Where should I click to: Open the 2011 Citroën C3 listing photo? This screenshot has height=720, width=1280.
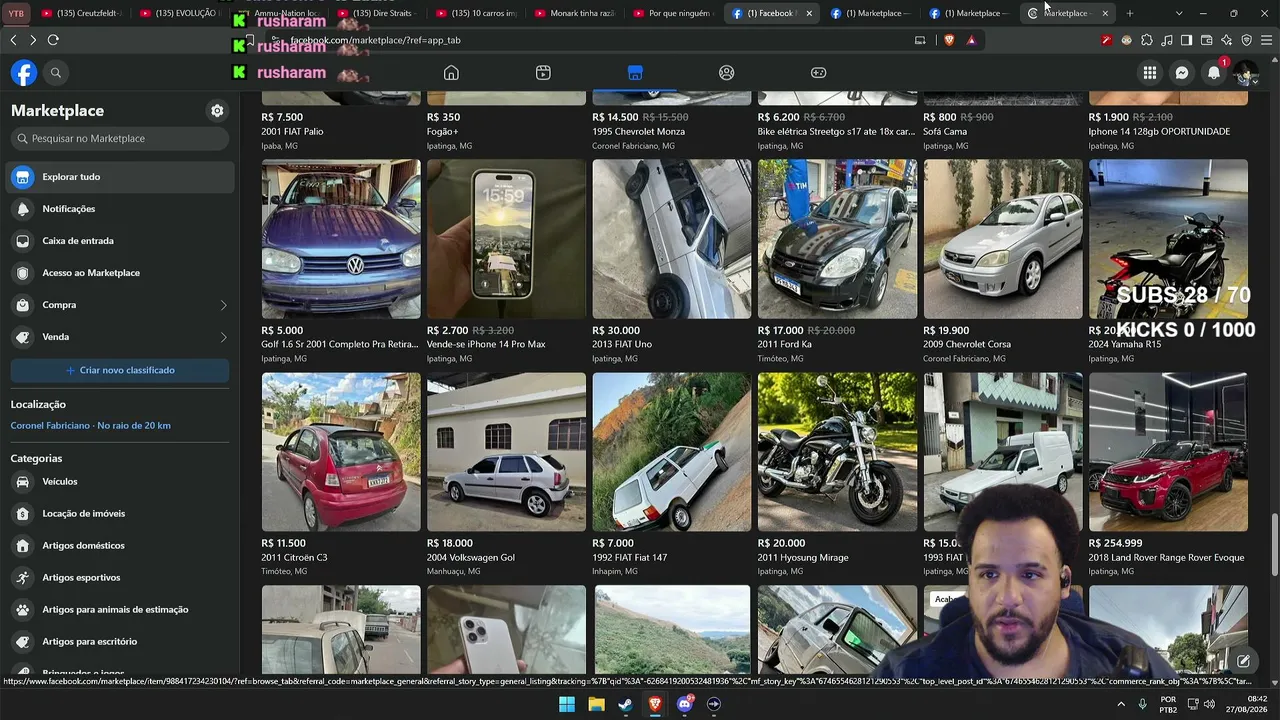[x=341, y=452]
